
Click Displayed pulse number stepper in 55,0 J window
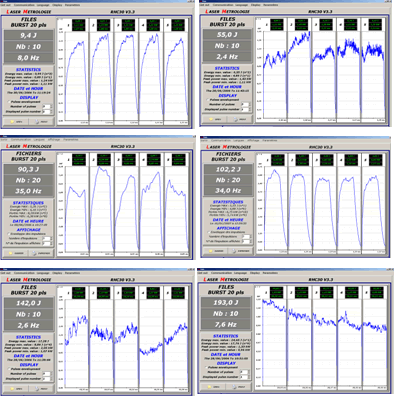[250, 109]
